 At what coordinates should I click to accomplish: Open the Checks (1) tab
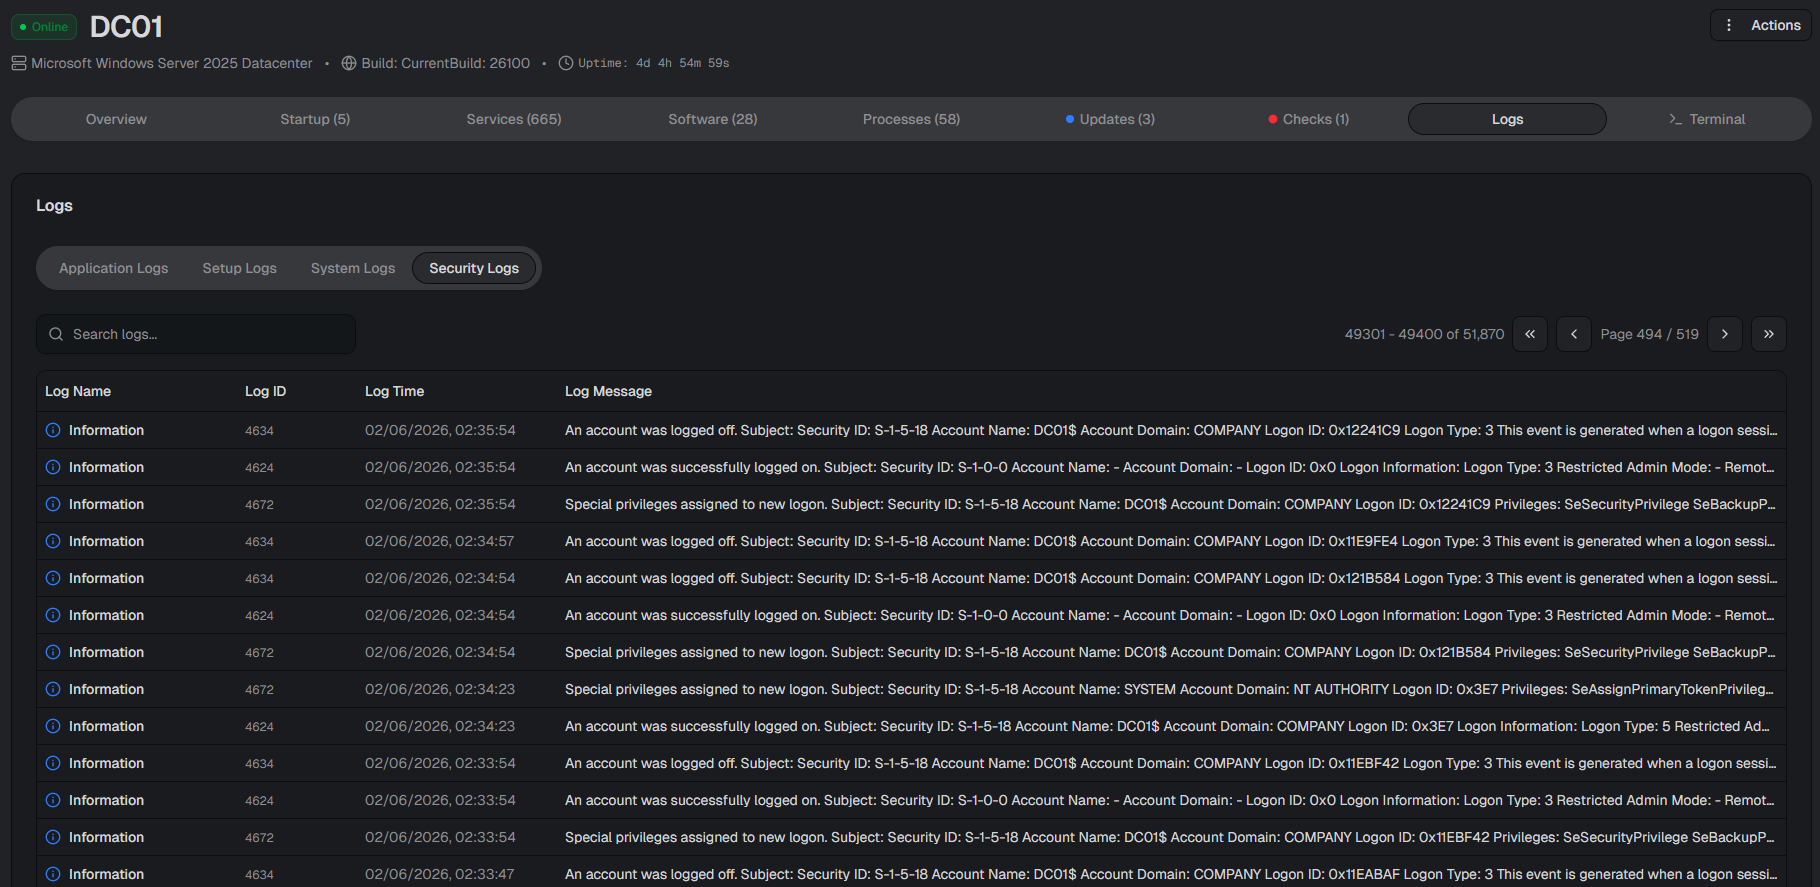coord(1308,119)
